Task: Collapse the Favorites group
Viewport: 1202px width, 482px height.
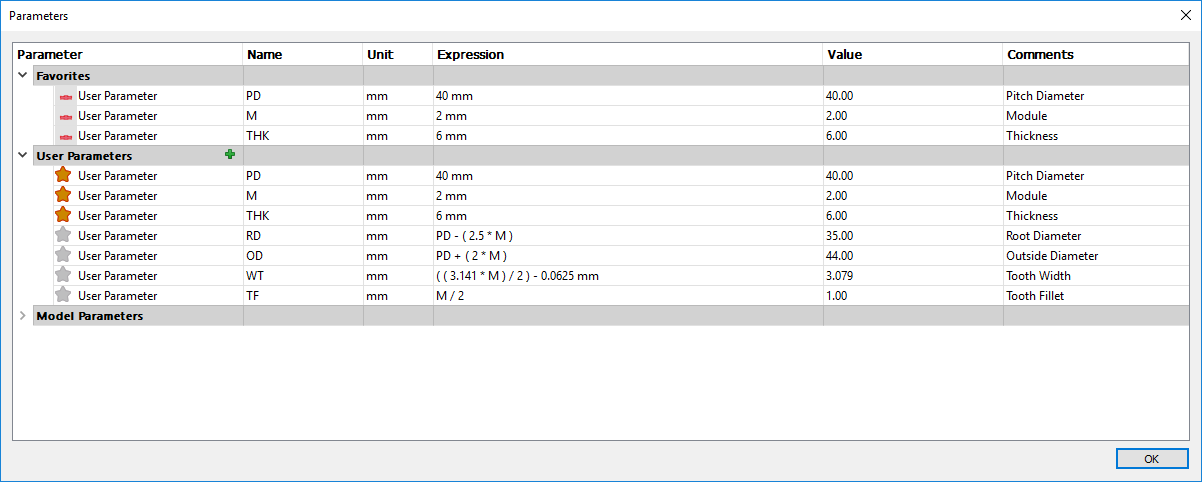Action: pyautogui.click(x=23, y=75)
